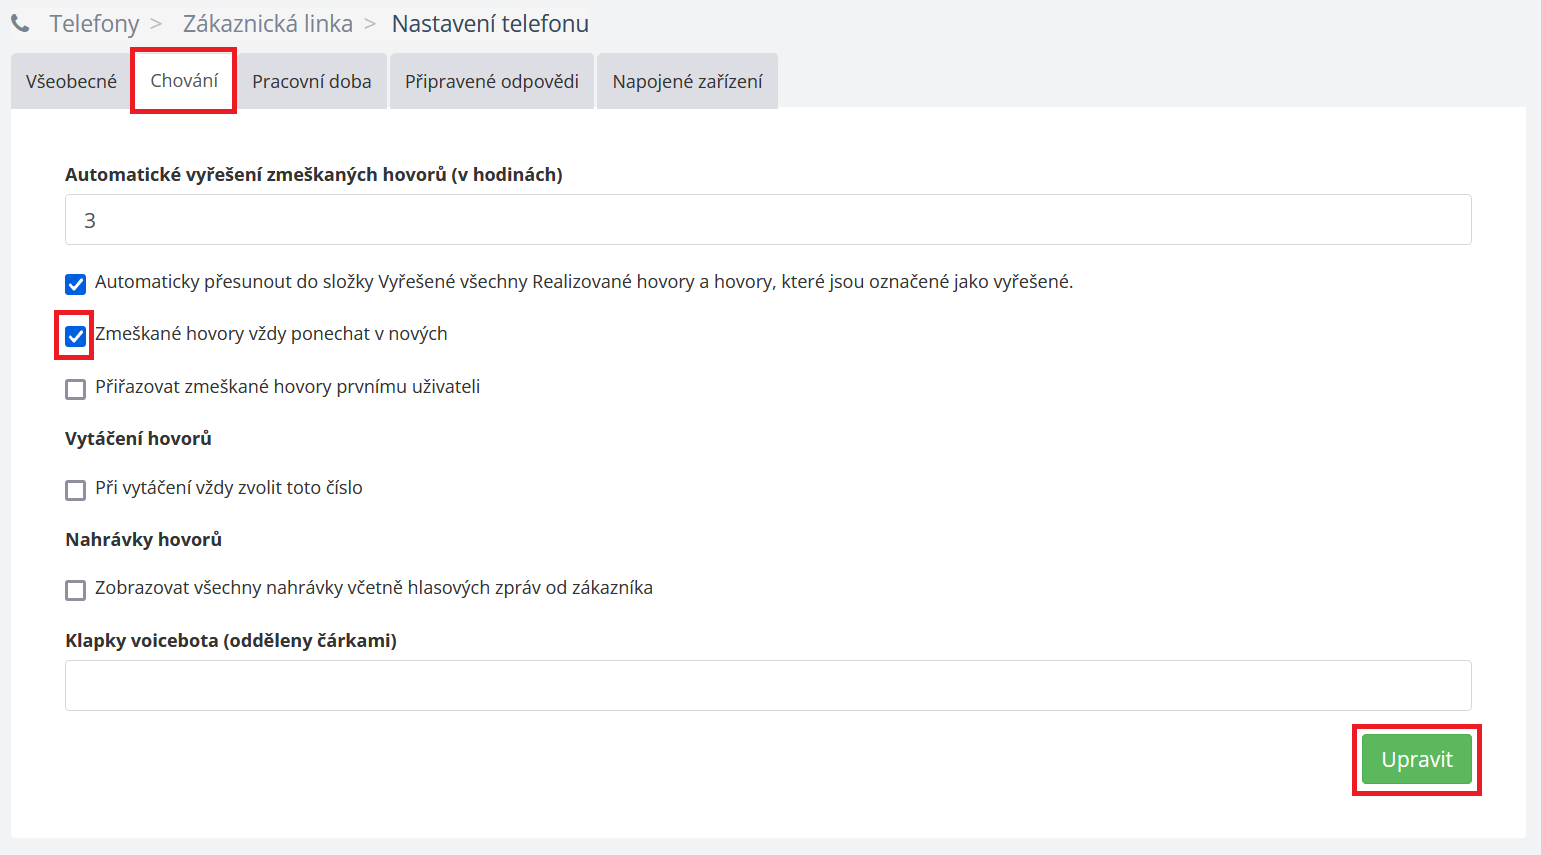The image size is (1541, 855).
Task: Click the Klapky voicebota field label
Action: click(x=230, y=641)
